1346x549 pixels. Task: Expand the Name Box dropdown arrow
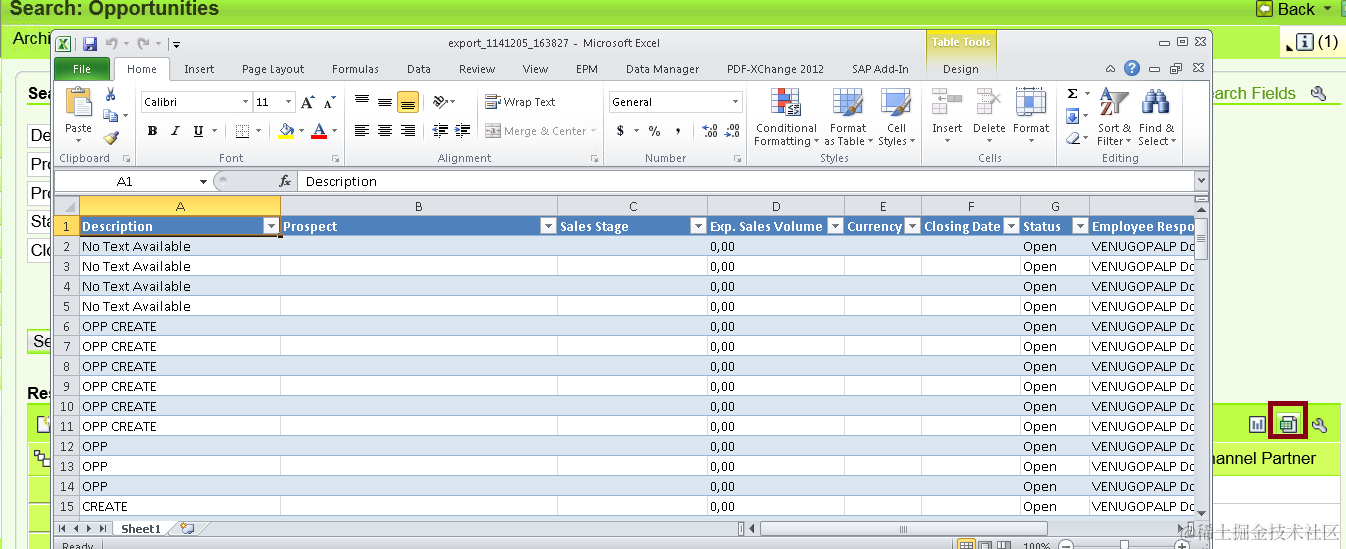click(203, 182)
